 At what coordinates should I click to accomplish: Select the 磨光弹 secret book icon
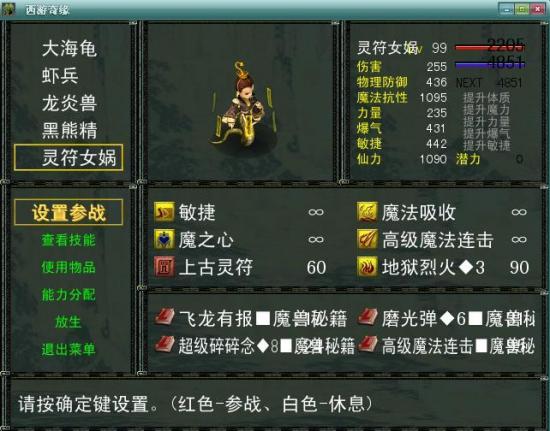[x=368, y=317]
